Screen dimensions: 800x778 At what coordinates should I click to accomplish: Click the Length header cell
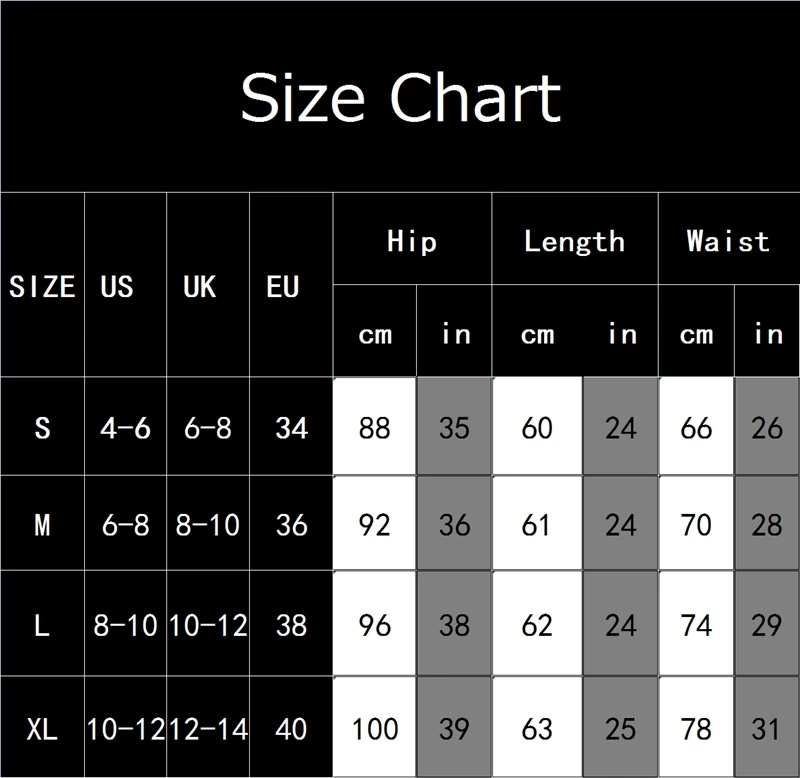(x=575, y=239)
